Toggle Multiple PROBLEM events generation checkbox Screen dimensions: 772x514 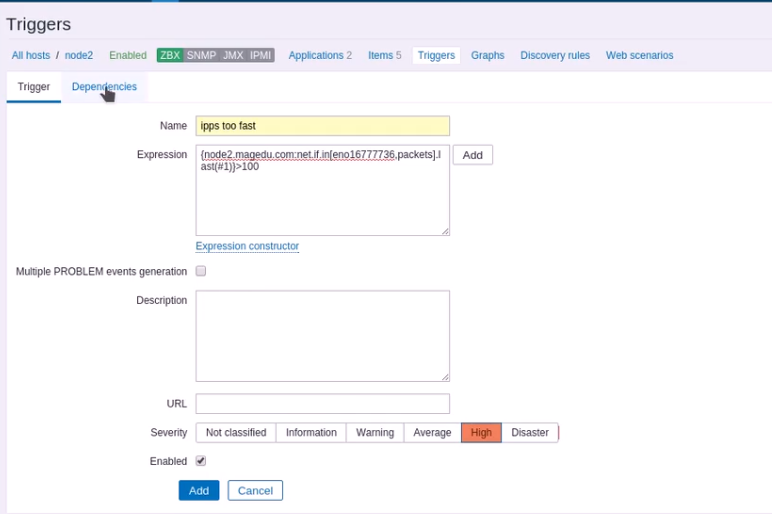coord(201,271)
